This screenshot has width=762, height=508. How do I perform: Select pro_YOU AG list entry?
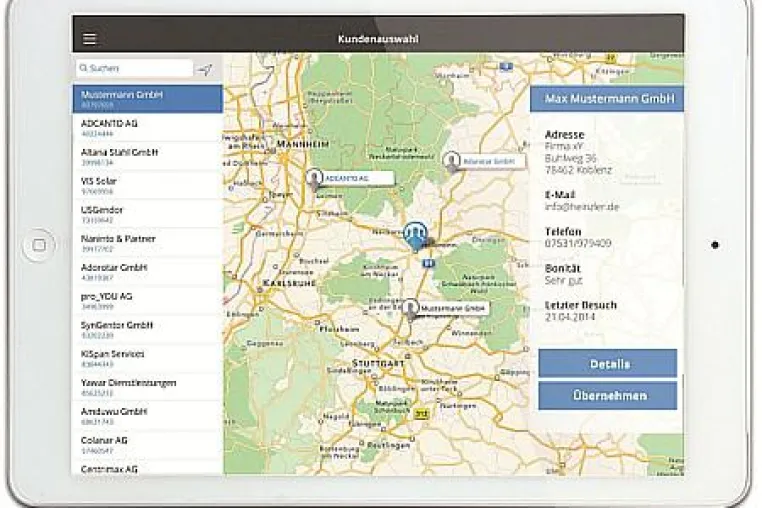[x=148, y=300]
